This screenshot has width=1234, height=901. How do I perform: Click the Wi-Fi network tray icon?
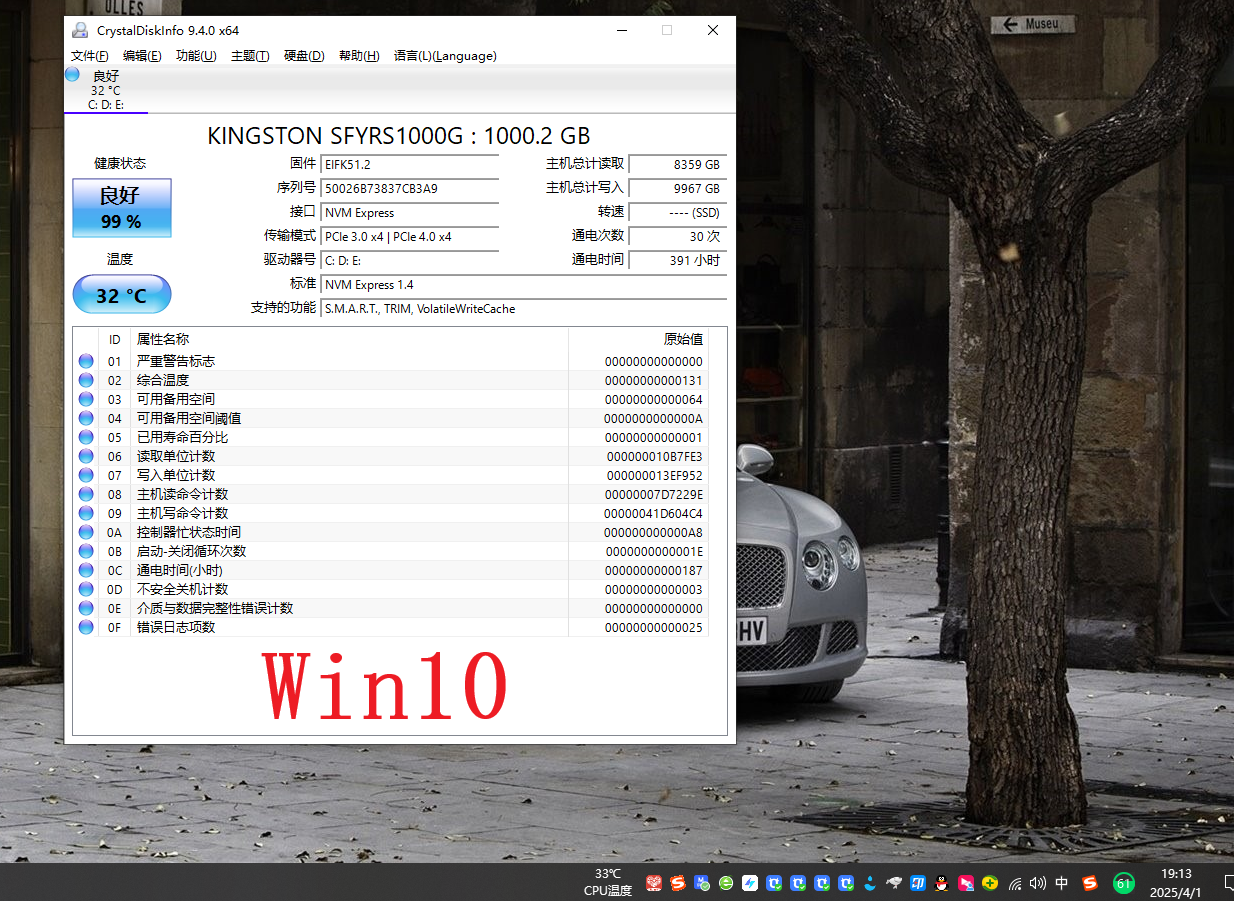point(1015,883)
